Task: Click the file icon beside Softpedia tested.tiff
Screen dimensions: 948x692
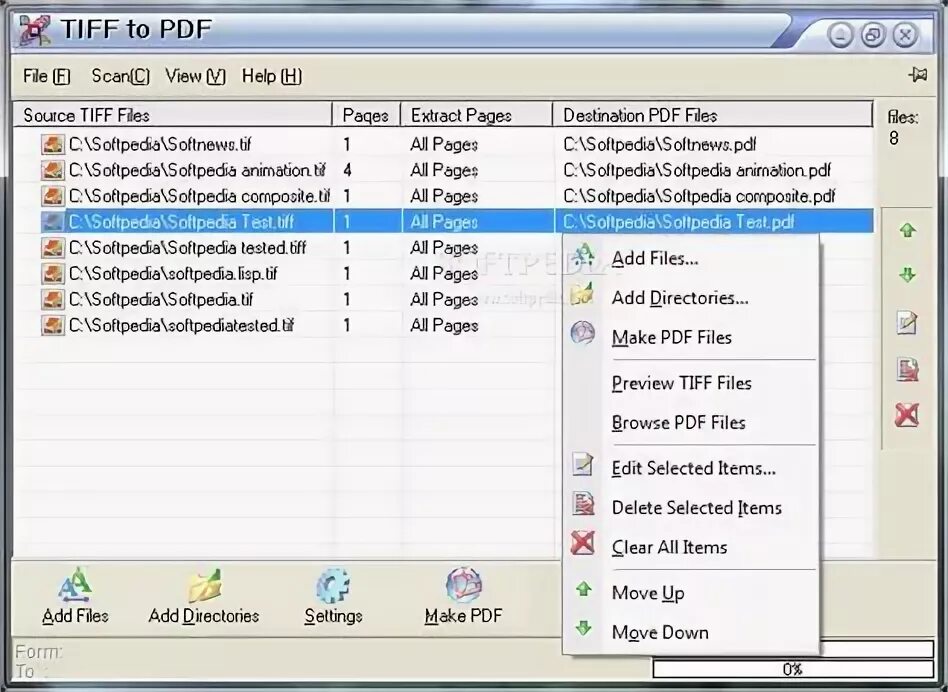Action: 53,248
